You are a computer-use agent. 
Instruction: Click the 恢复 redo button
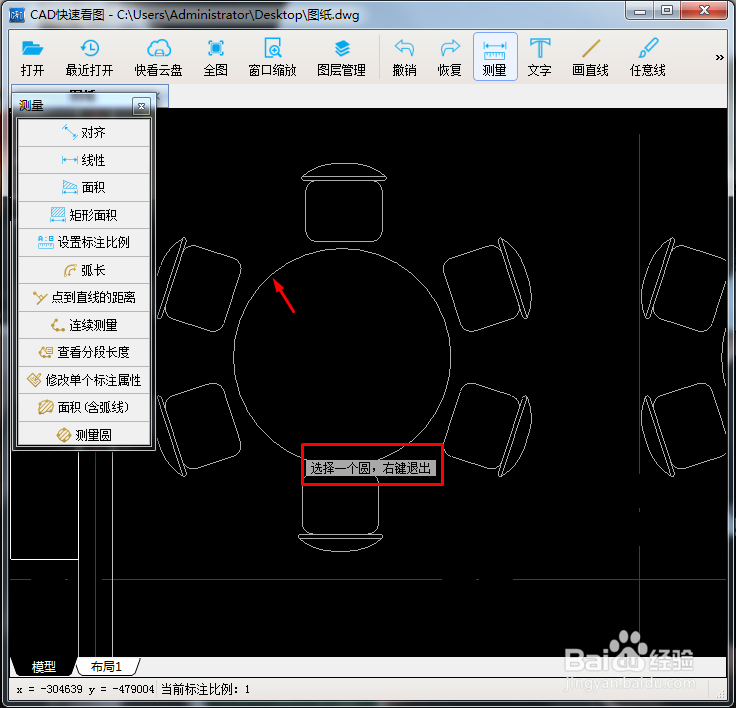click(449, 57)
